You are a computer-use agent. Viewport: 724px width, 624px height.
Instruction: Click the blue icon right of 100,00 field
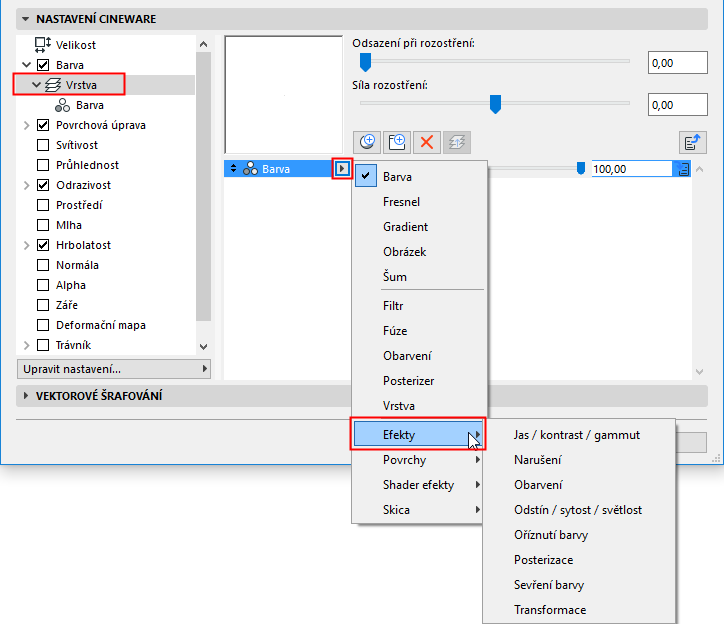pyautogui.click(x=682, y=169)
